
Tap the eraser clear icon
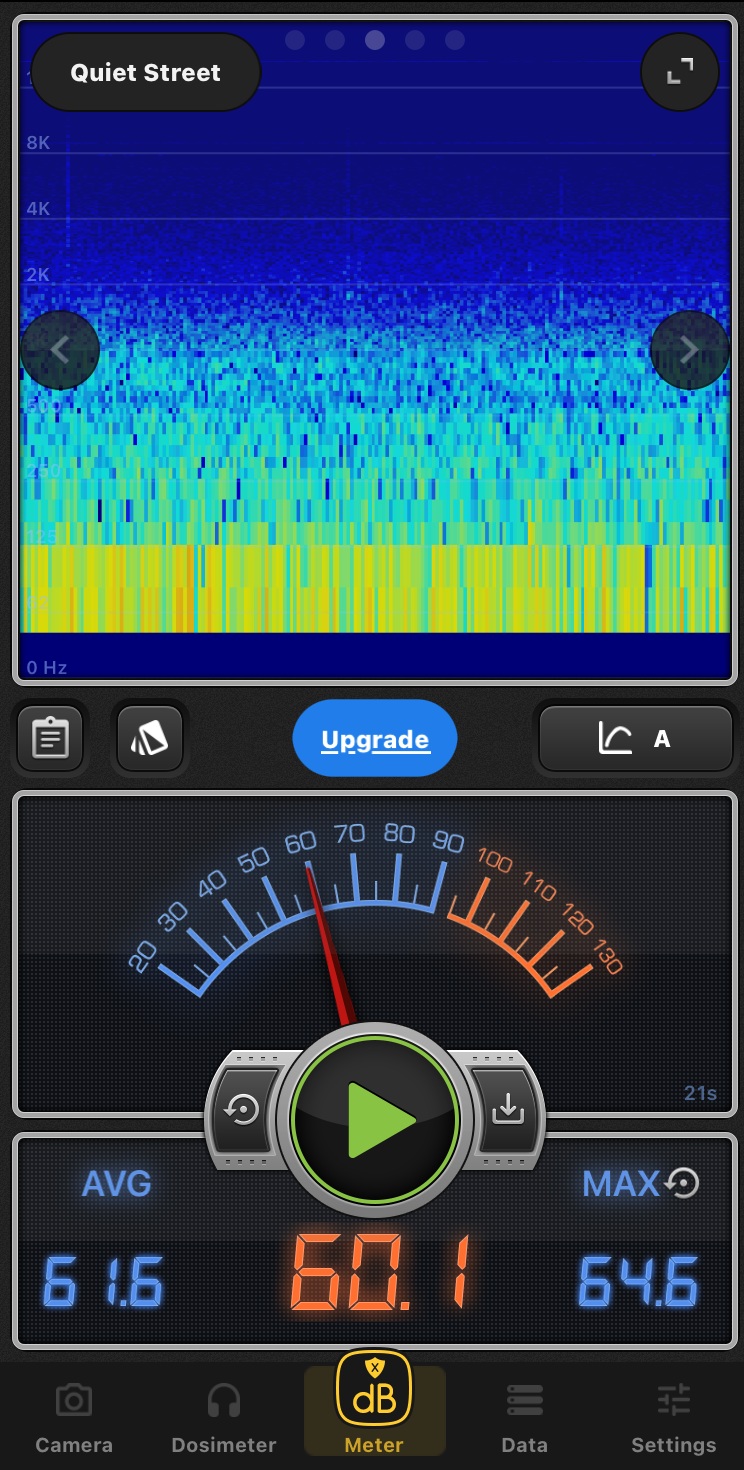coord(149,740)
